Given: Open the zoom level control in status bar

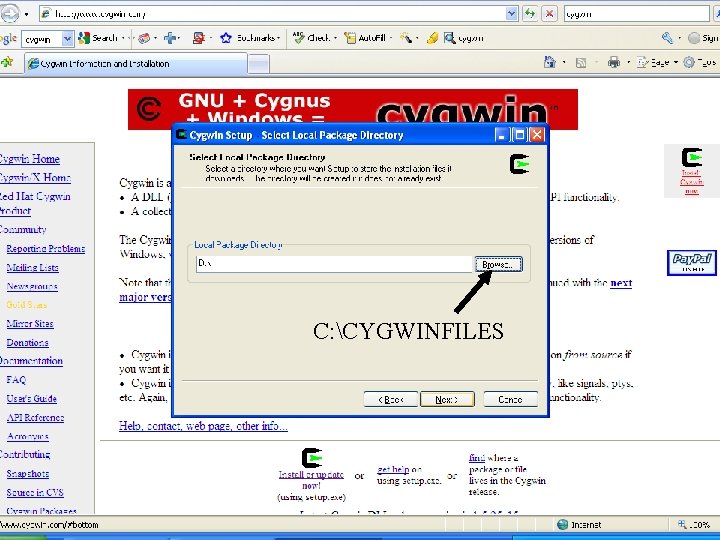Looking at the screenshot, I should pyautogui.click(x=696, y=524).
